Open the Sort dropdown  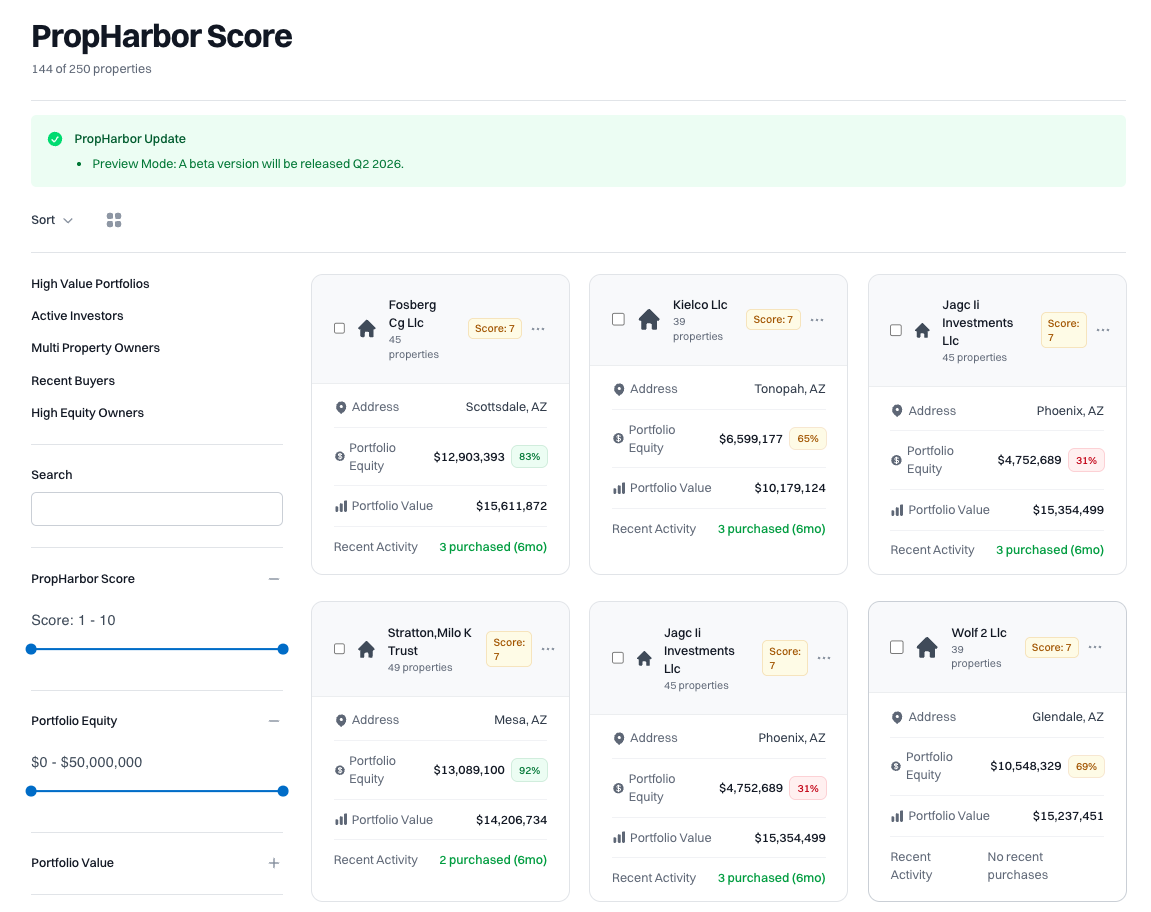pyautogui.click(x=52, y=220)
